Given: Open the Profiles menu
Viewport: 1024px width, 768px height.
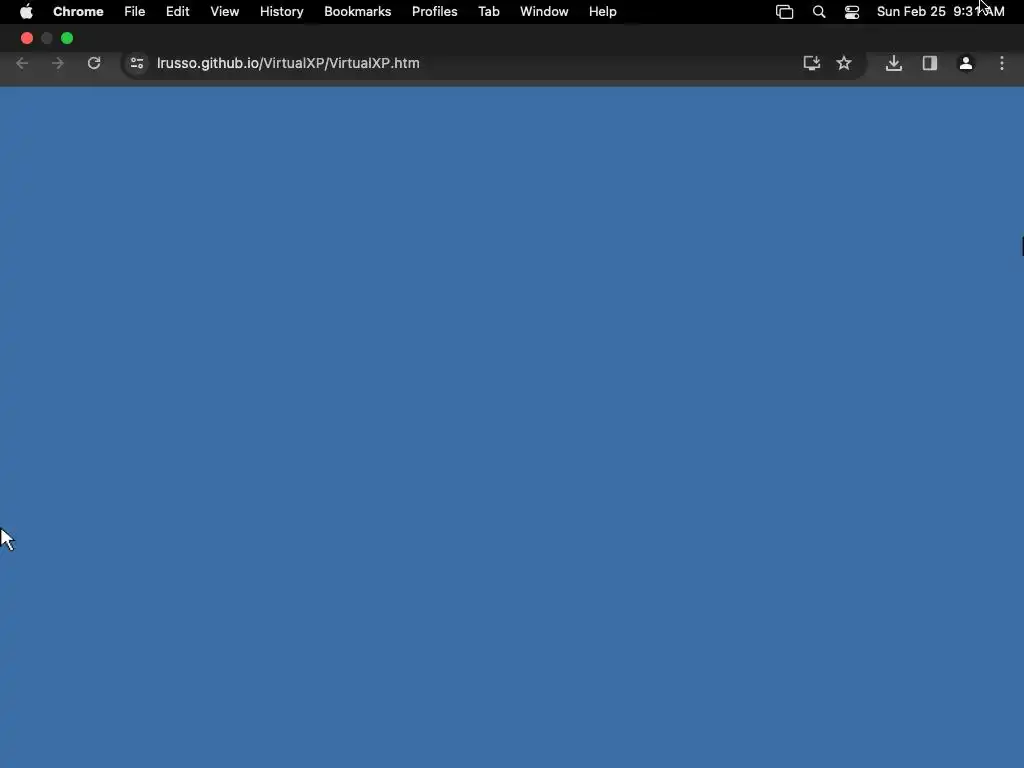Looking at the screenshot, I should point(435,12).
